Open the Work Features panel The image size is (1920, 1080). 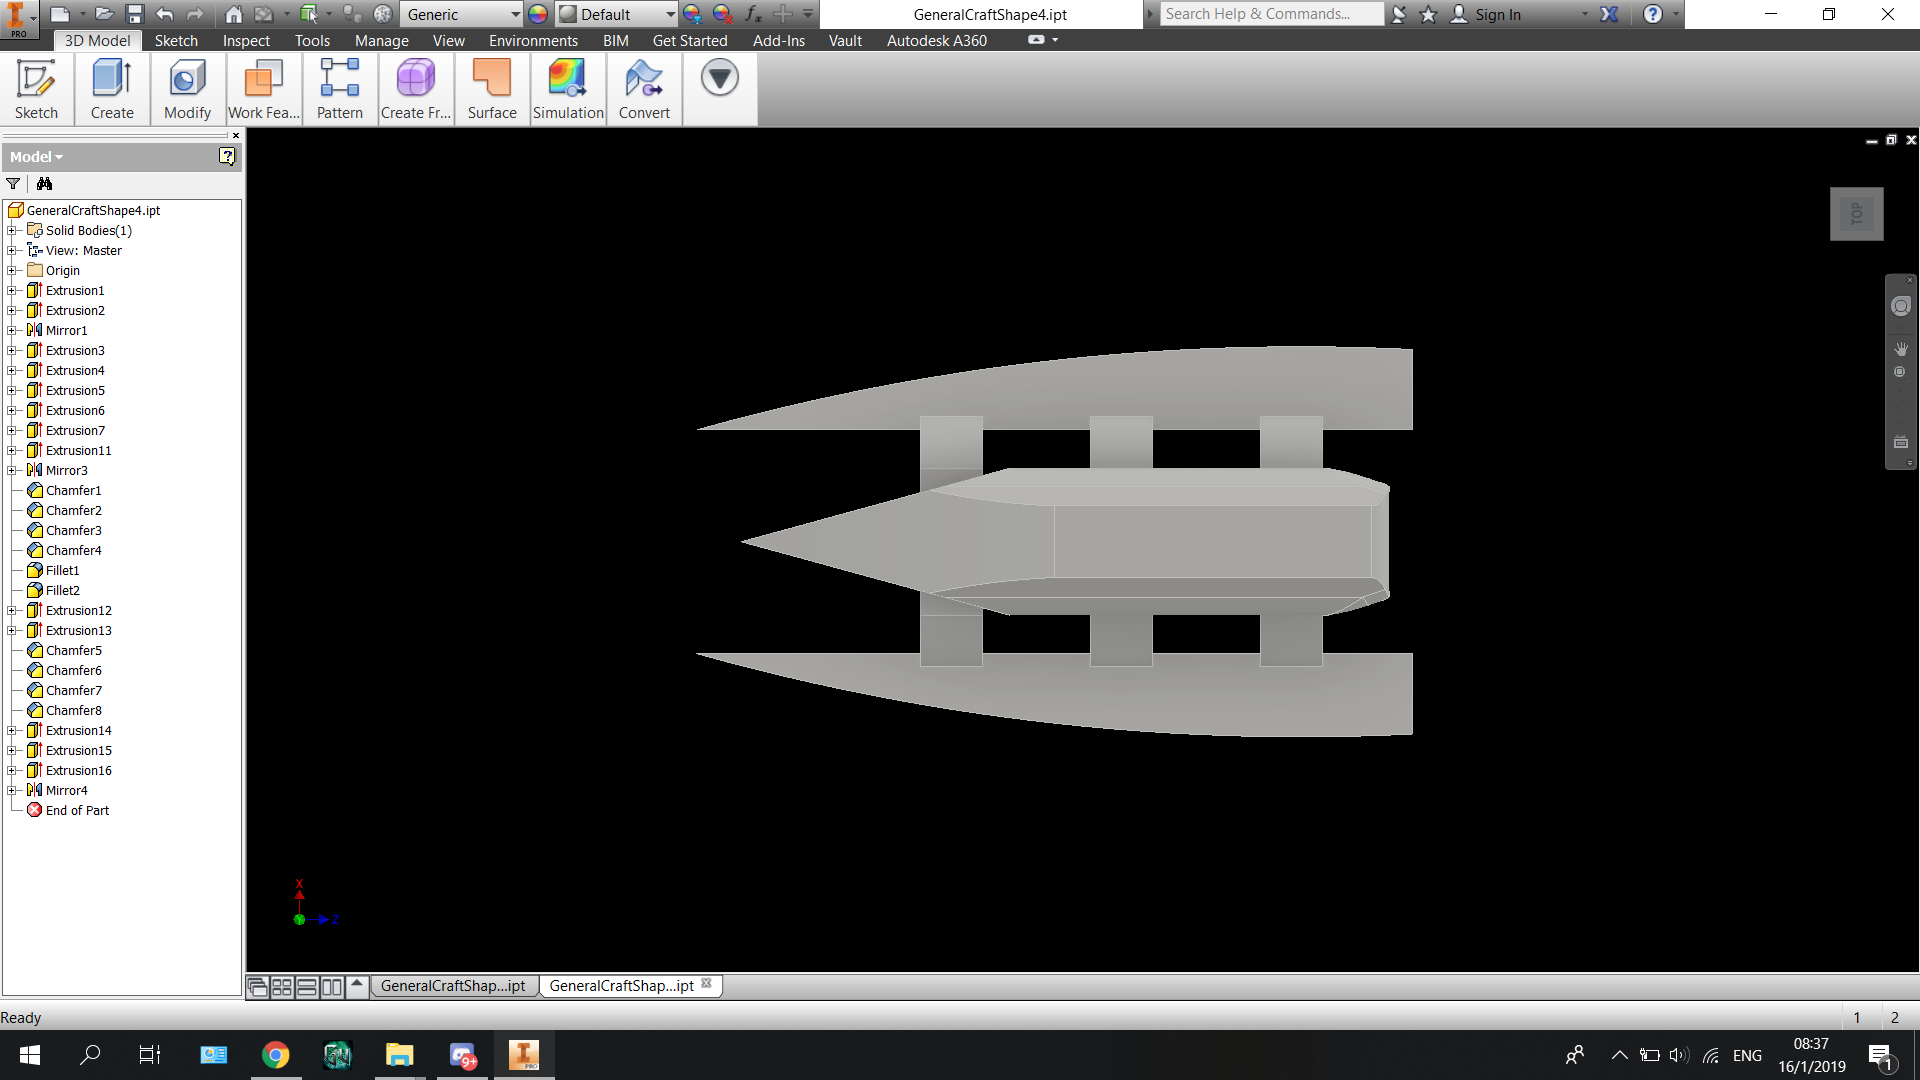click(x=264, y=89)
